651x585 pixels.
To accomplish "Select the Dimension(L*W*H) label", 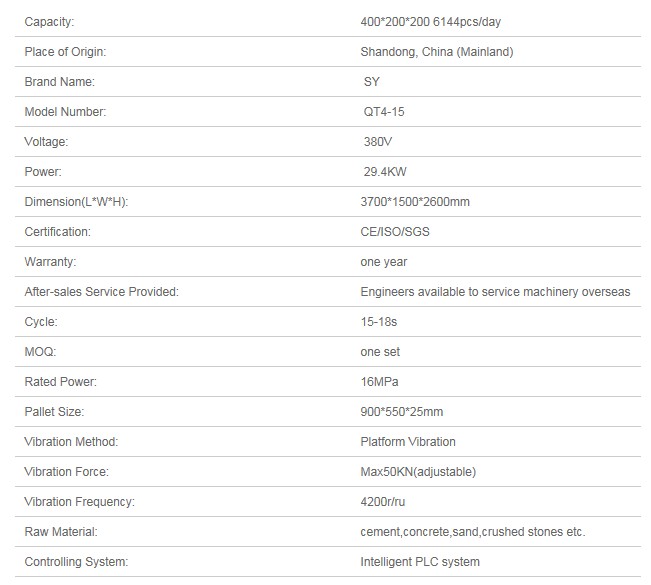I will pos(76,202).
